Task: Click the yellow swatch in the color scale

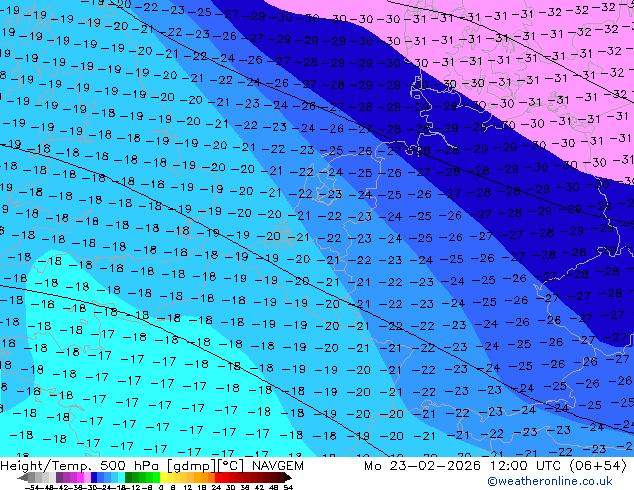Action: [x=163, y=477]
